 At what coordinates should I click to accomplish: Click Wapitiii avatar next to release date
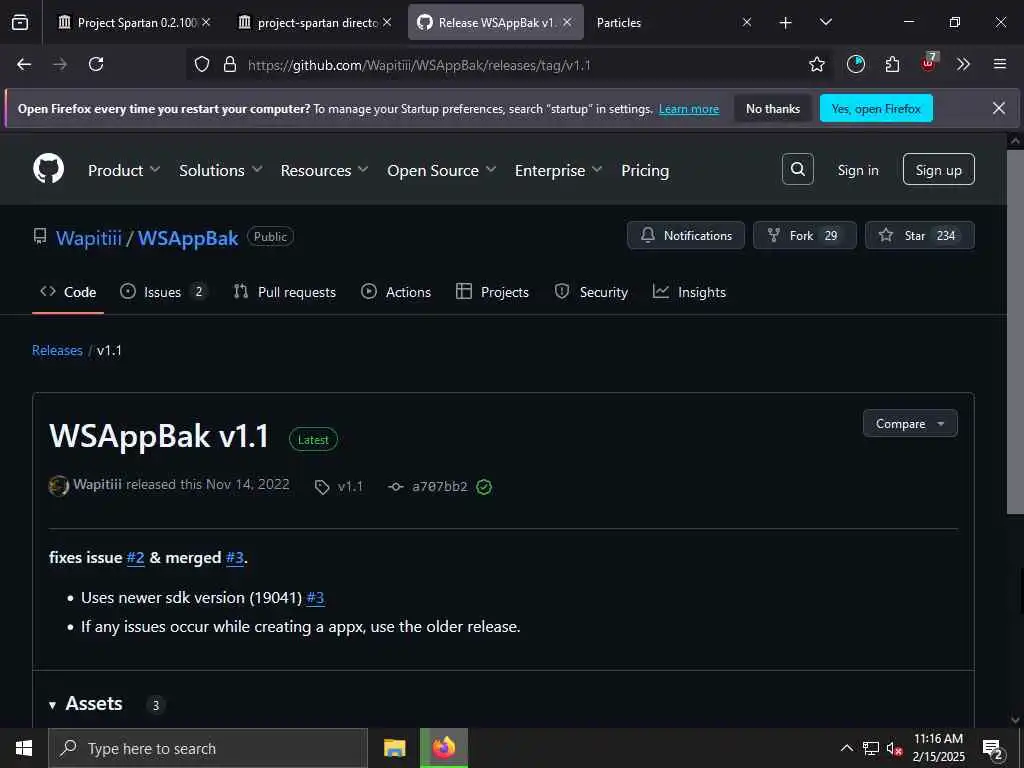coord(59,485)
